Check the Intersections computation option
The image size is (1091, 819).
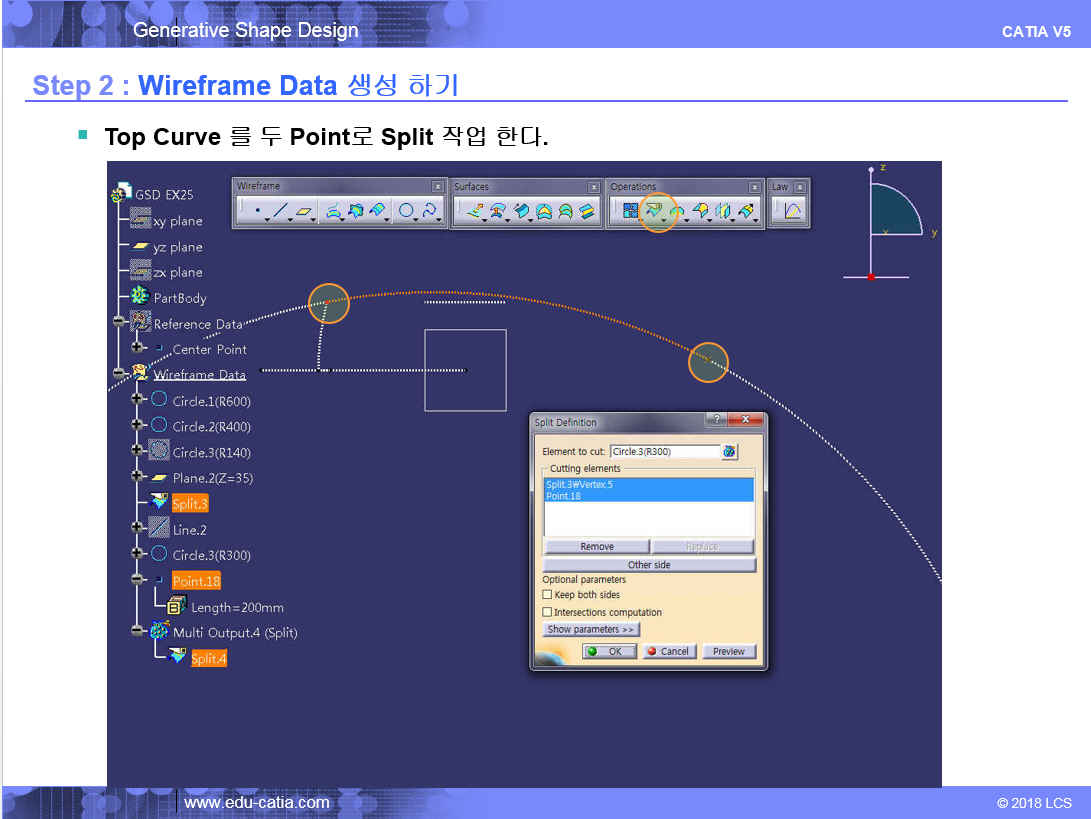click(x=547, y=612)
